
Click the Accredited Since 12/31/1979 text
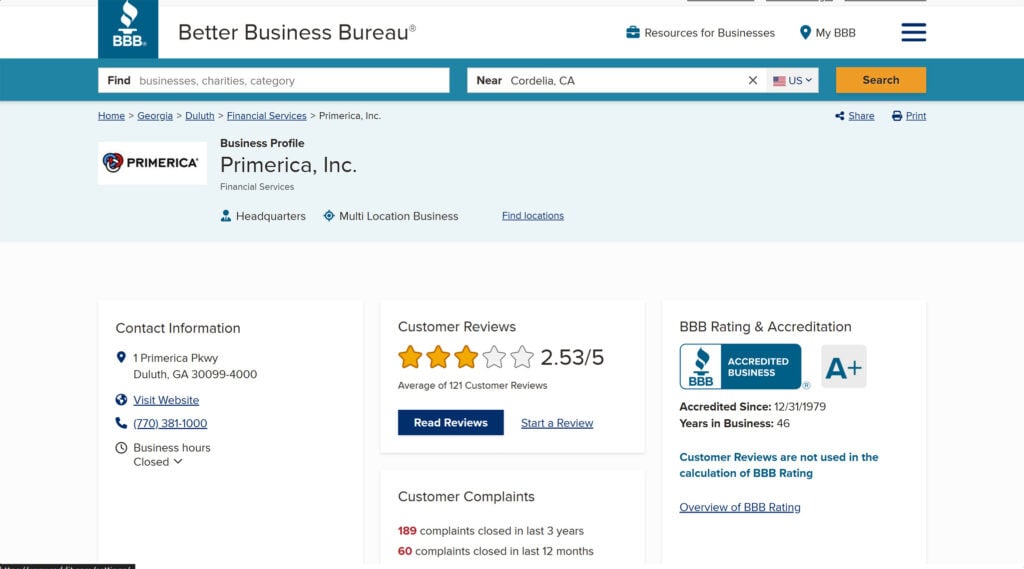752,406
